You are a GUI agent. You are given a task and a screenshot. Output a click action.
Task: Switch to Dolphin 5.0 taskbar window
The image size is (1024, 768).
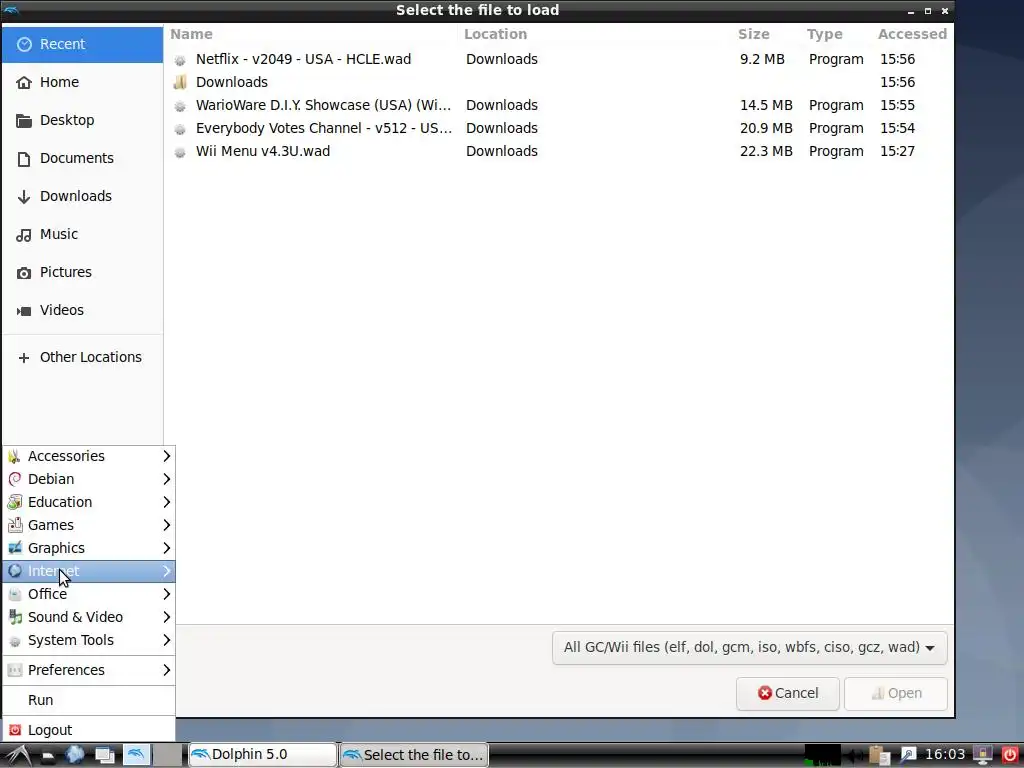click(x=263, y=755)
